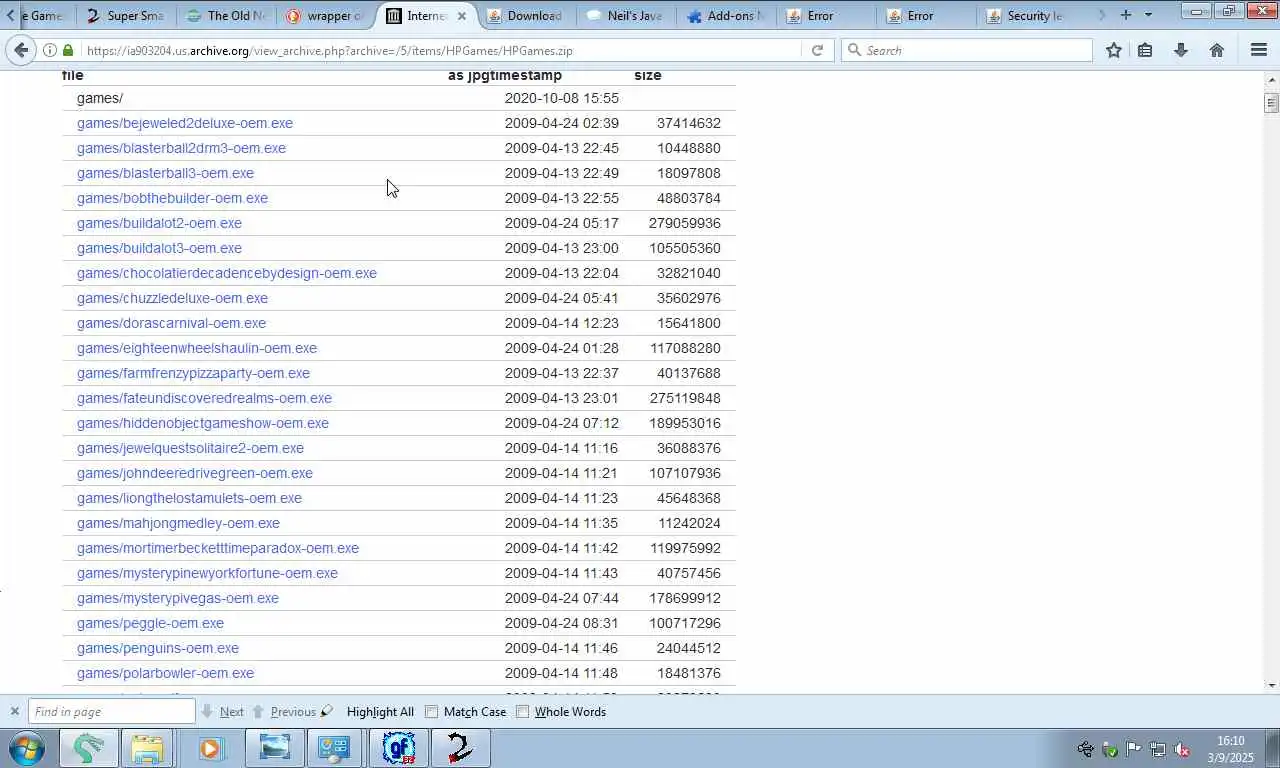Close the find bar
Viewport: 1280px width, 768px height.
[14, 712]
